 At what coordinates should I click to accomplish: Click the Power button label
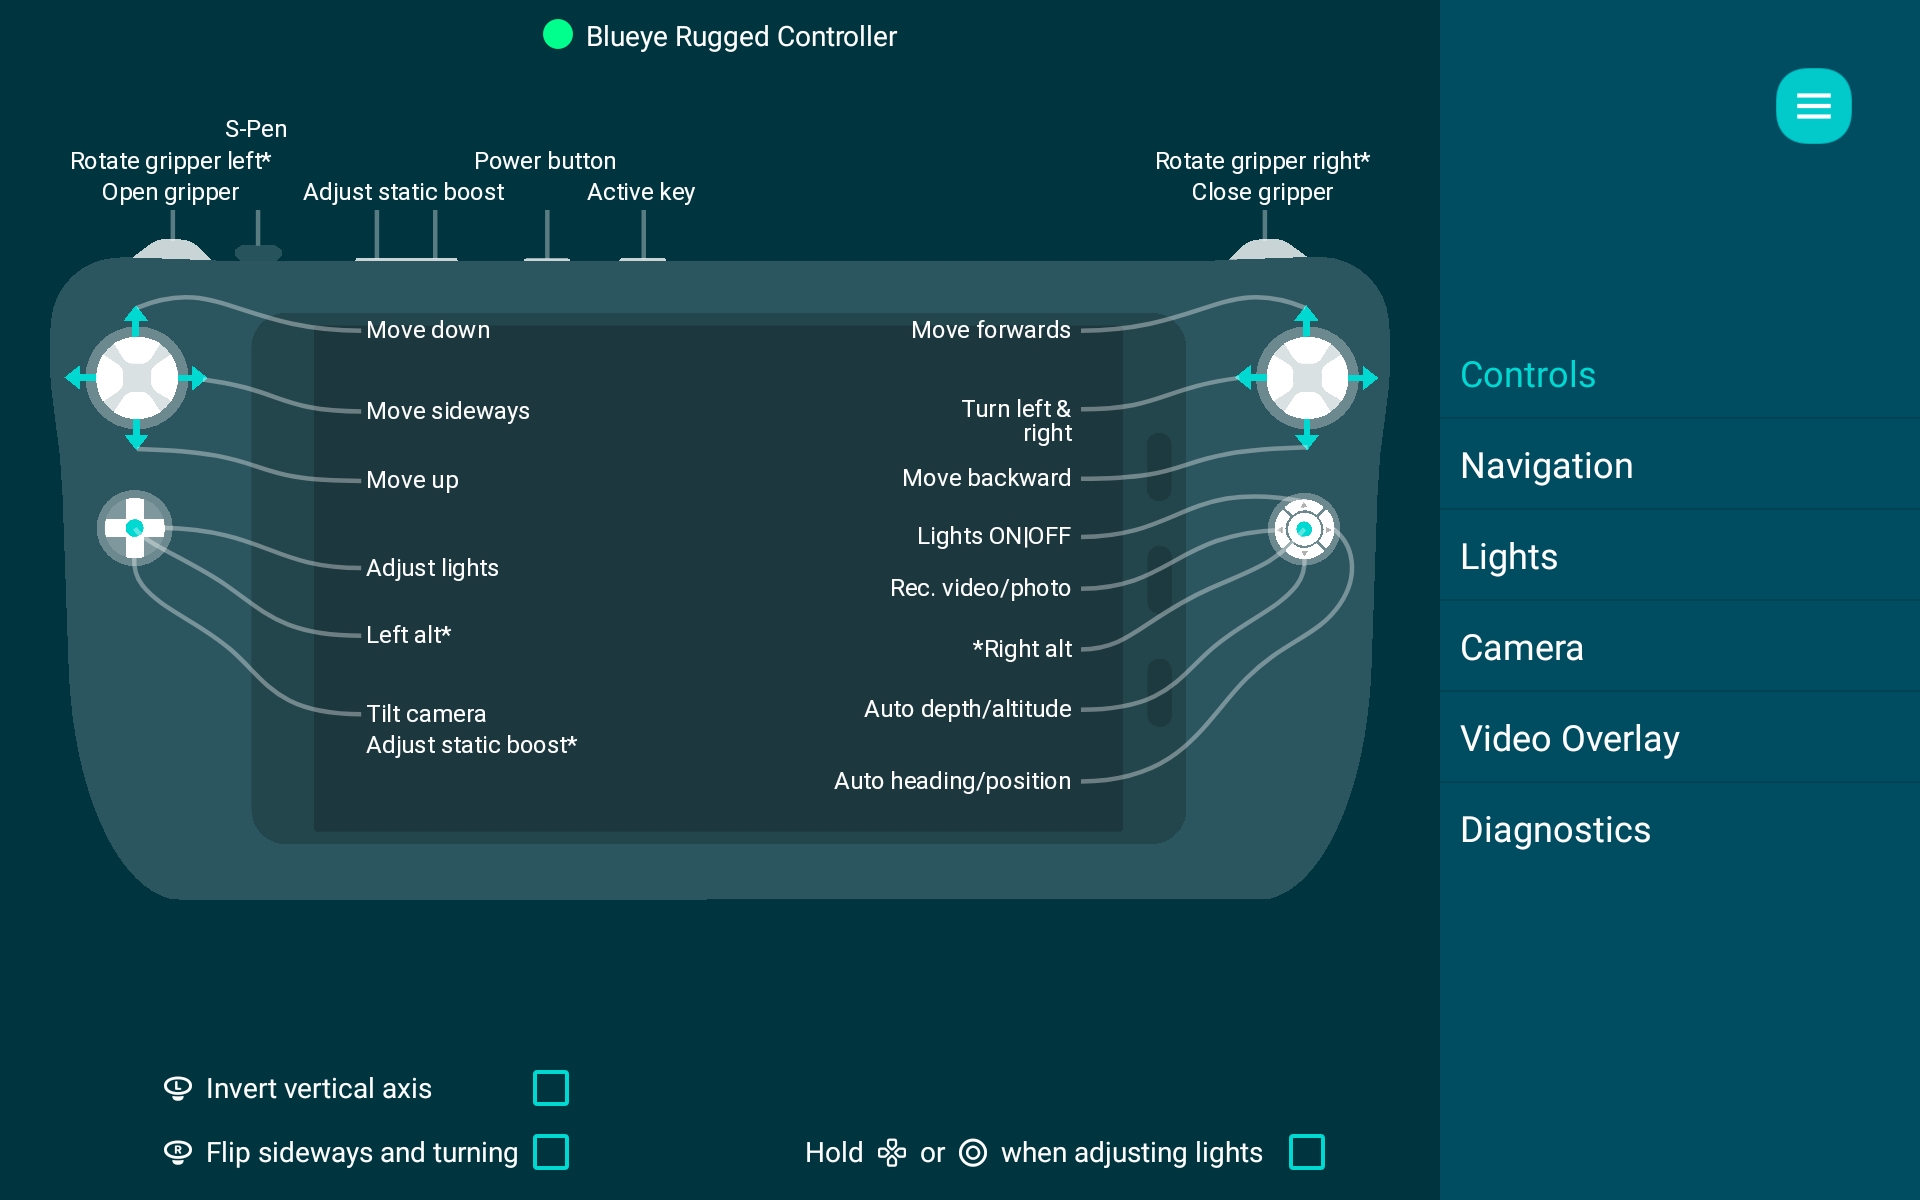coord(545,161)
